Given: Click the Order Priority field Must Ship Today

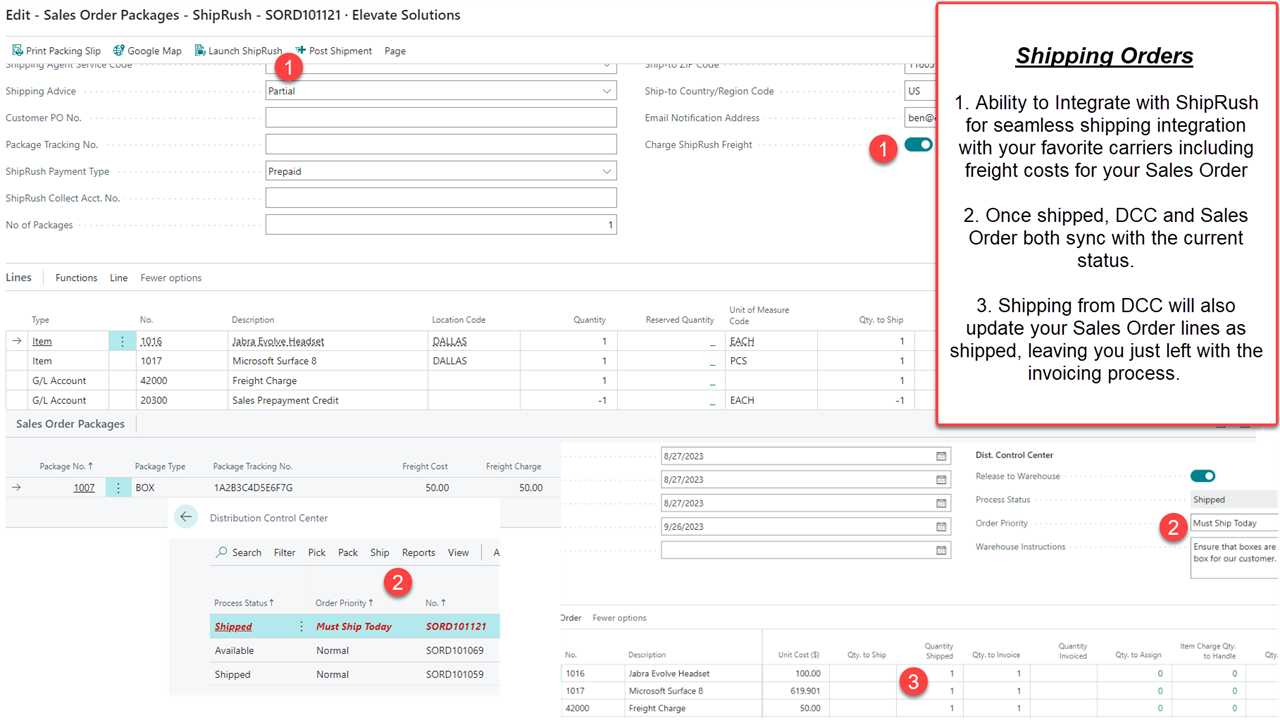Looking at the screenshot, I should pos(1233,523).
